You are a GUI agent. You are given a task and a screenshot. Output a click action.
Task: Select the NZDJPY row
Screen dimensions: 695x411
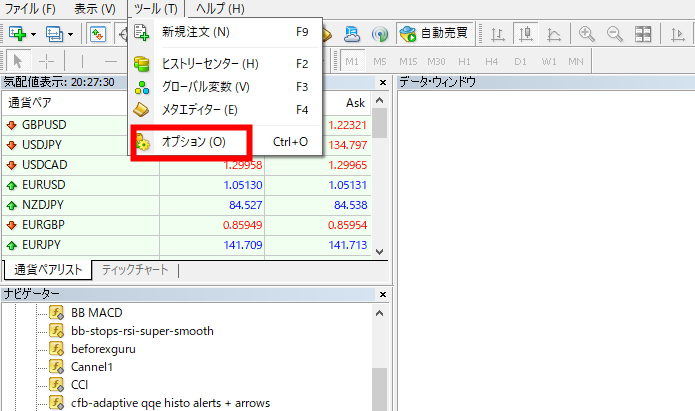click(186, 205)
